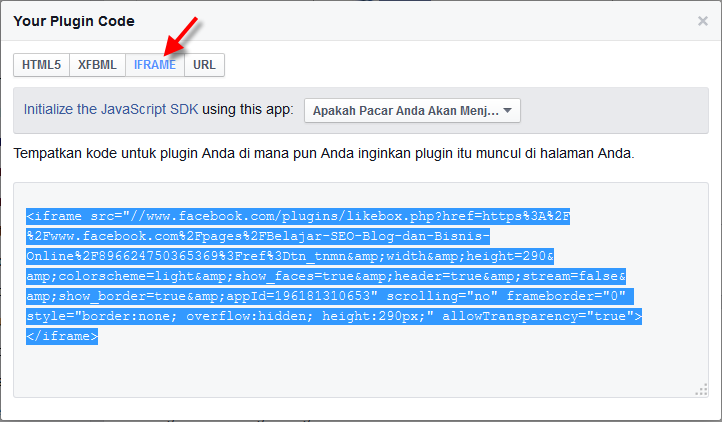Image resolution: width=722 pixels, height=422 pixels.
Task: Click the code line beginning '%2Fwww.facebook.com'
Action: point(258,236)
